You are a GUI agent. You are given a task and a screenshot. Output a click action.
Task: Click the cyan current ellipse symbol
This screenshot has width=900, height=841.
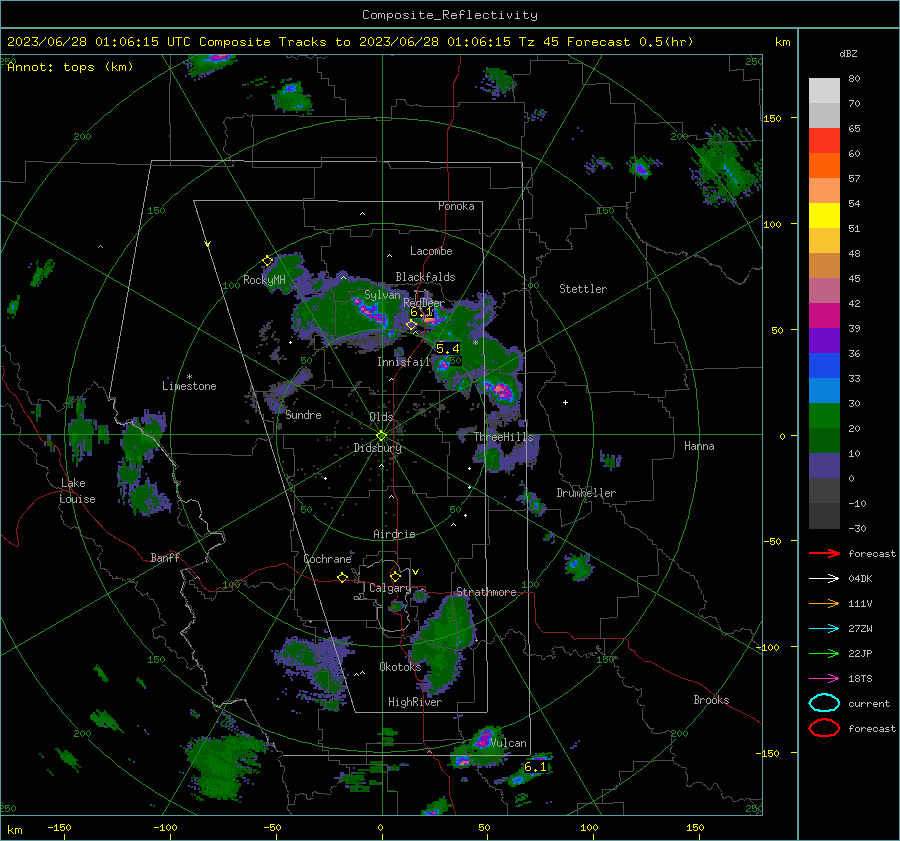(824, 703)
